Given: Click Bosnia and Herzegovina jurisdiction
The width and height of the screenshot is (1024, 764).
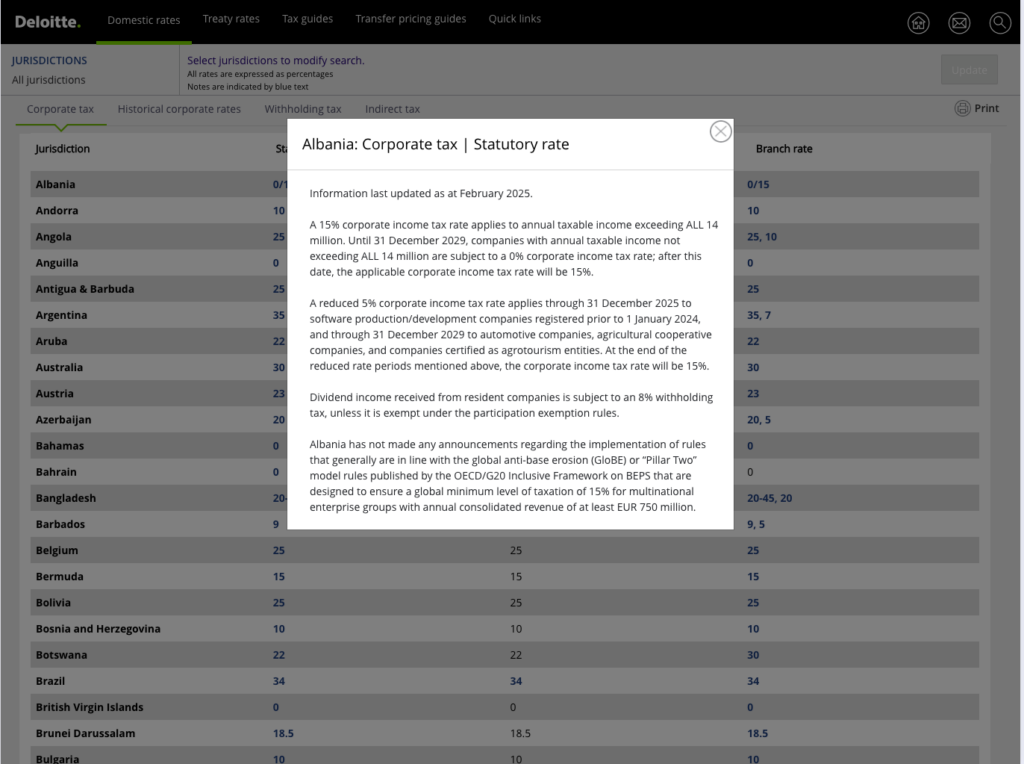Looking at the screenshot, I should pyautogui.click(x=98, y=629).
